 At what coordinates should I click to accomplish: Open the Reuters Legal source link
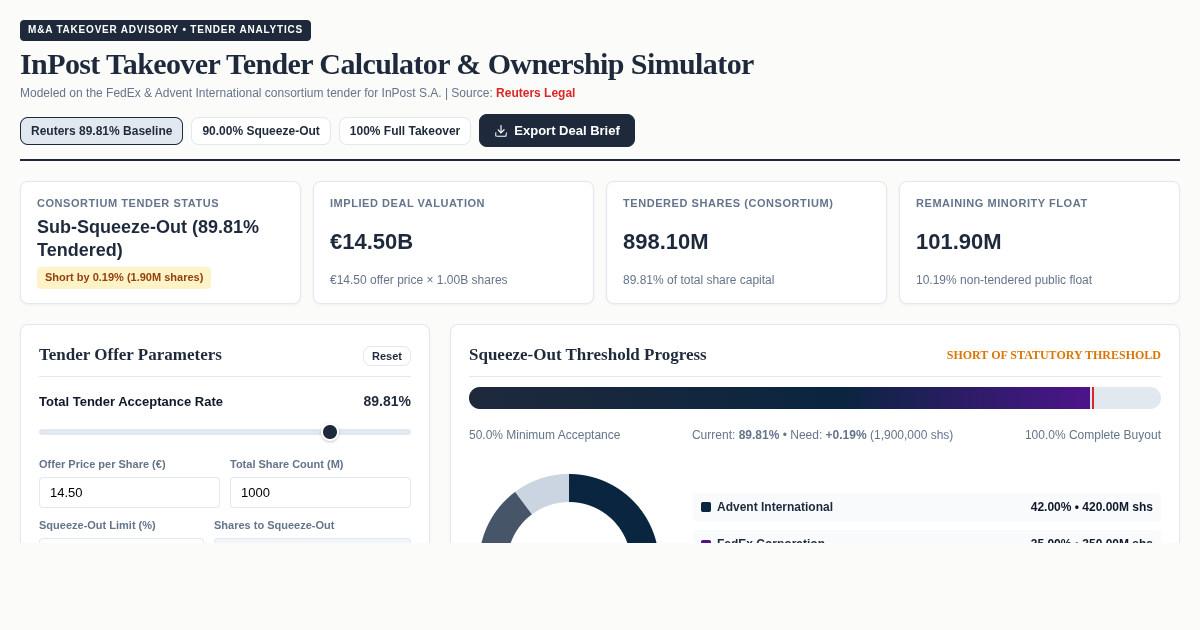click(x=535, y=93)
